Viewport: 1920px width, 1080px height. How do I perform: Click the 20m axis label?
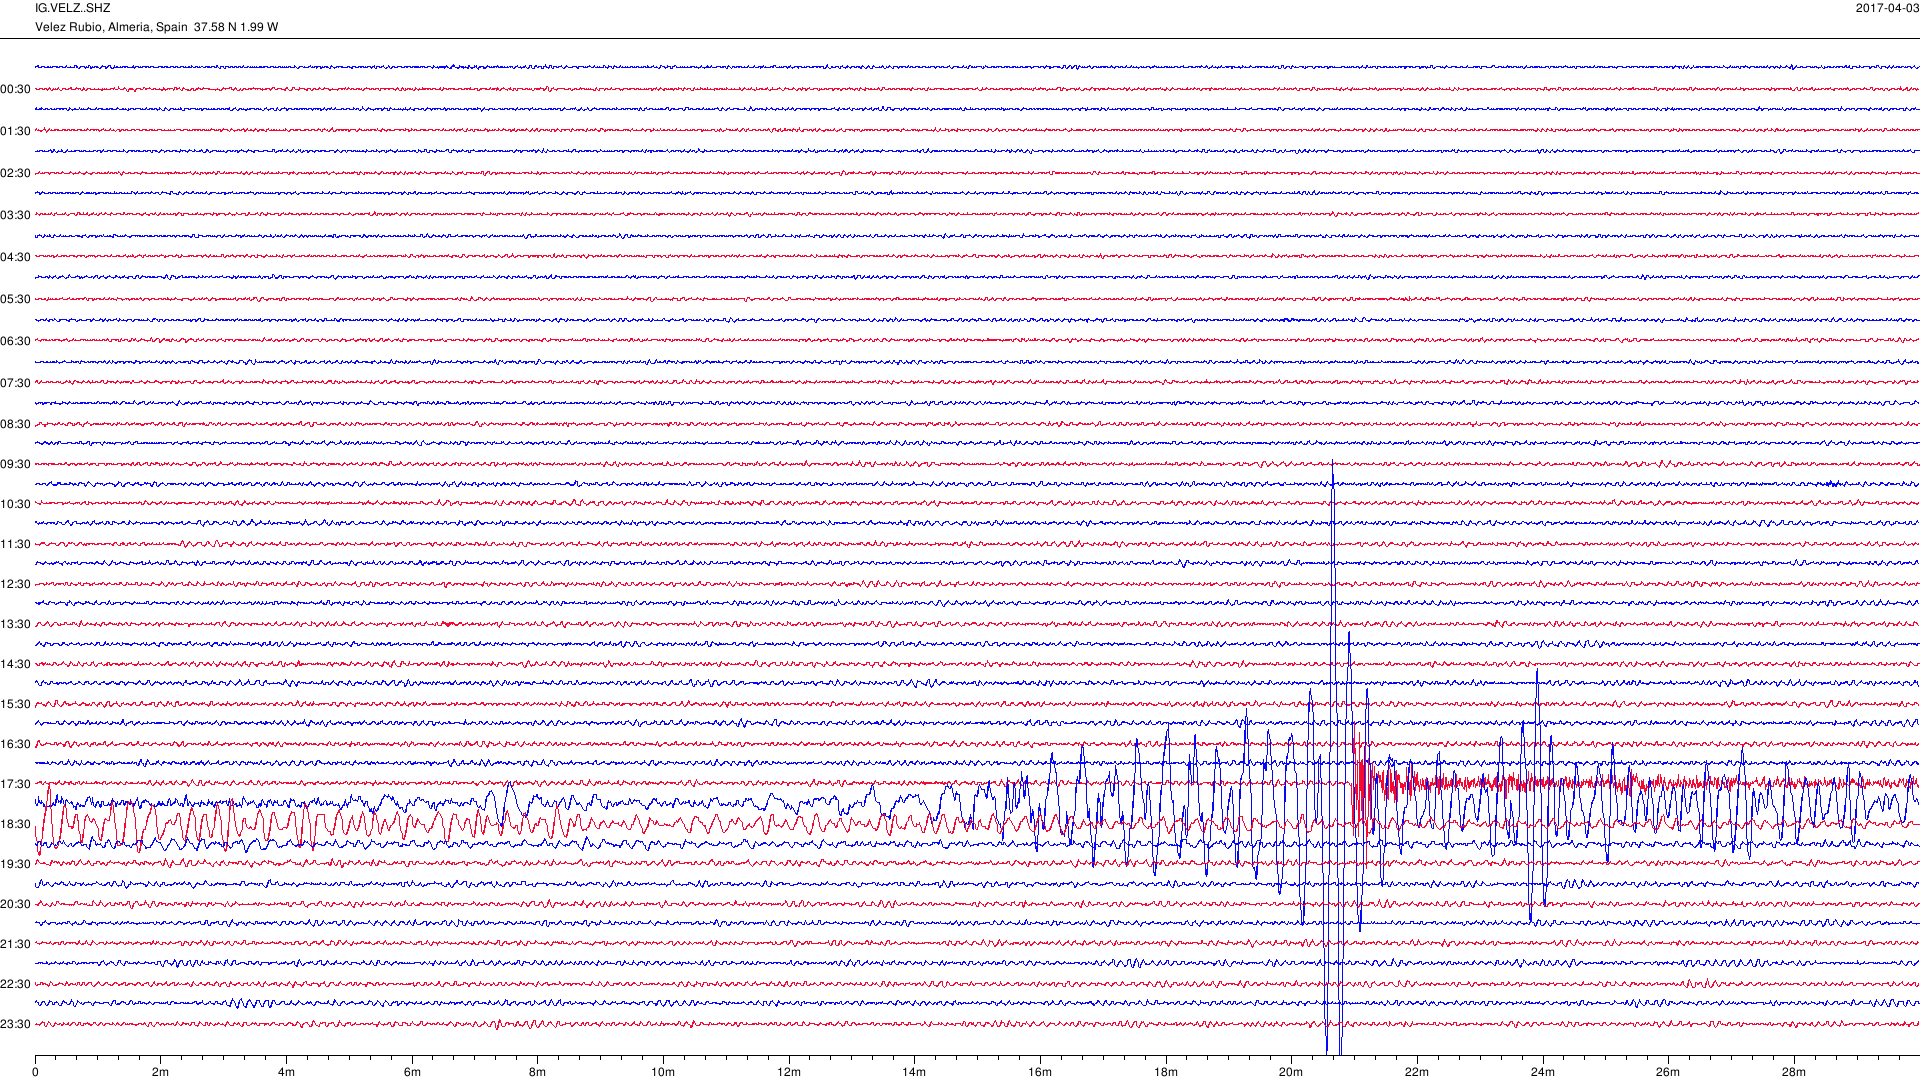(1291, 1072)
